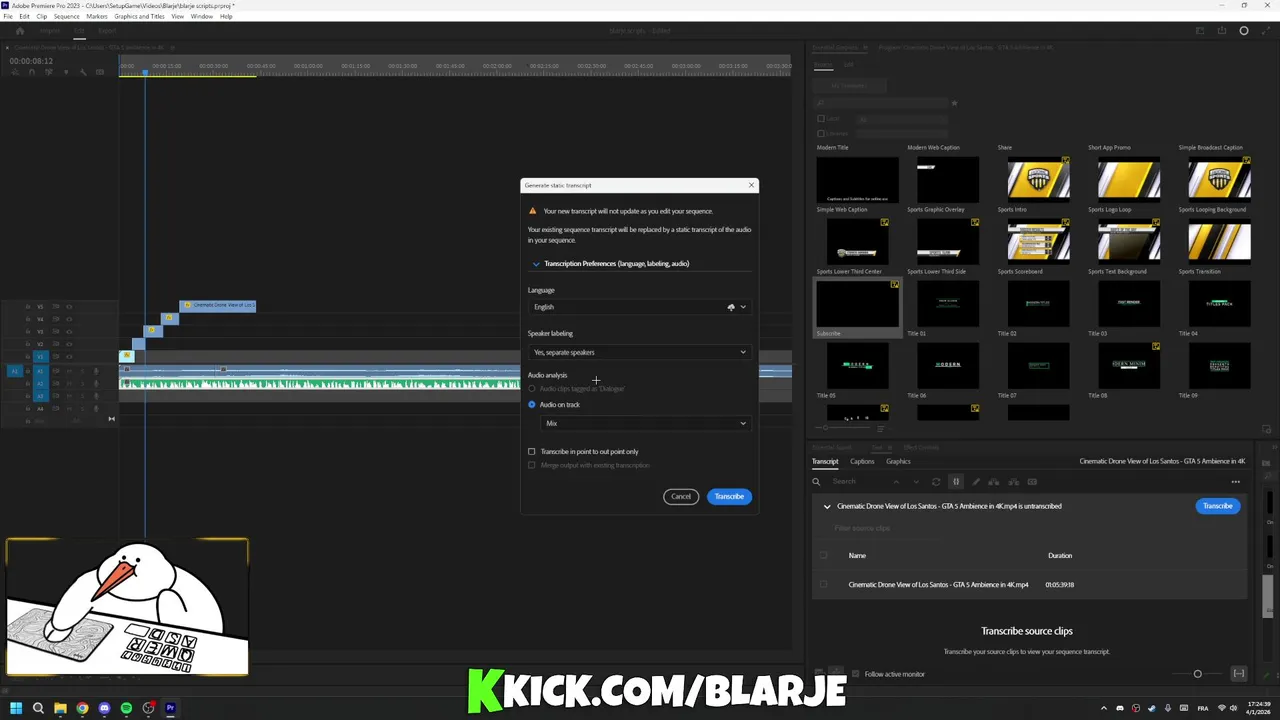Toggle Follow active monitor checkbox
Viewport: 1280px width, 720px height.
click(856, 674)
